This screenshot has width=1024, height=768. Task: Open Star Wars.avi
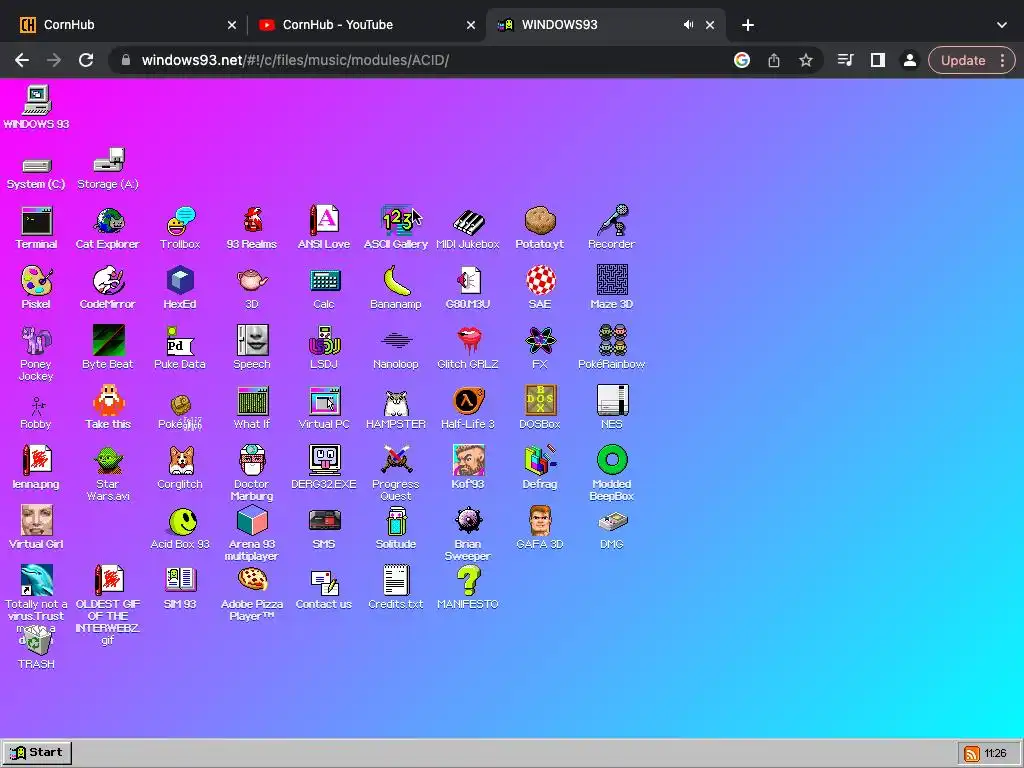[x=108, y=473]
